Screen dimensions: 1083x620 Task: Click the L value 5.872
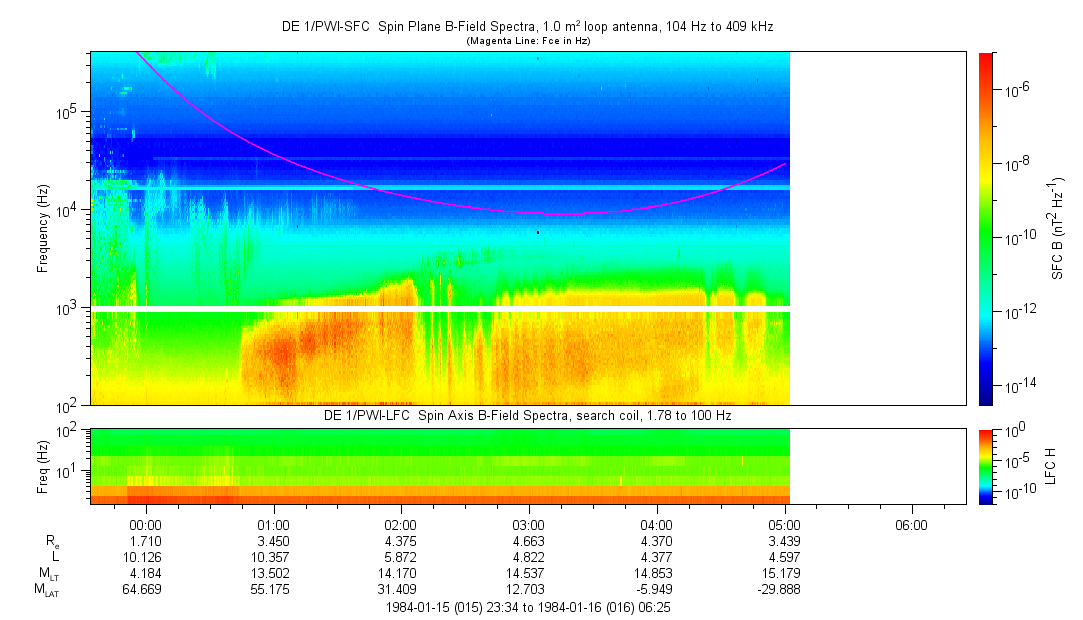401,557
